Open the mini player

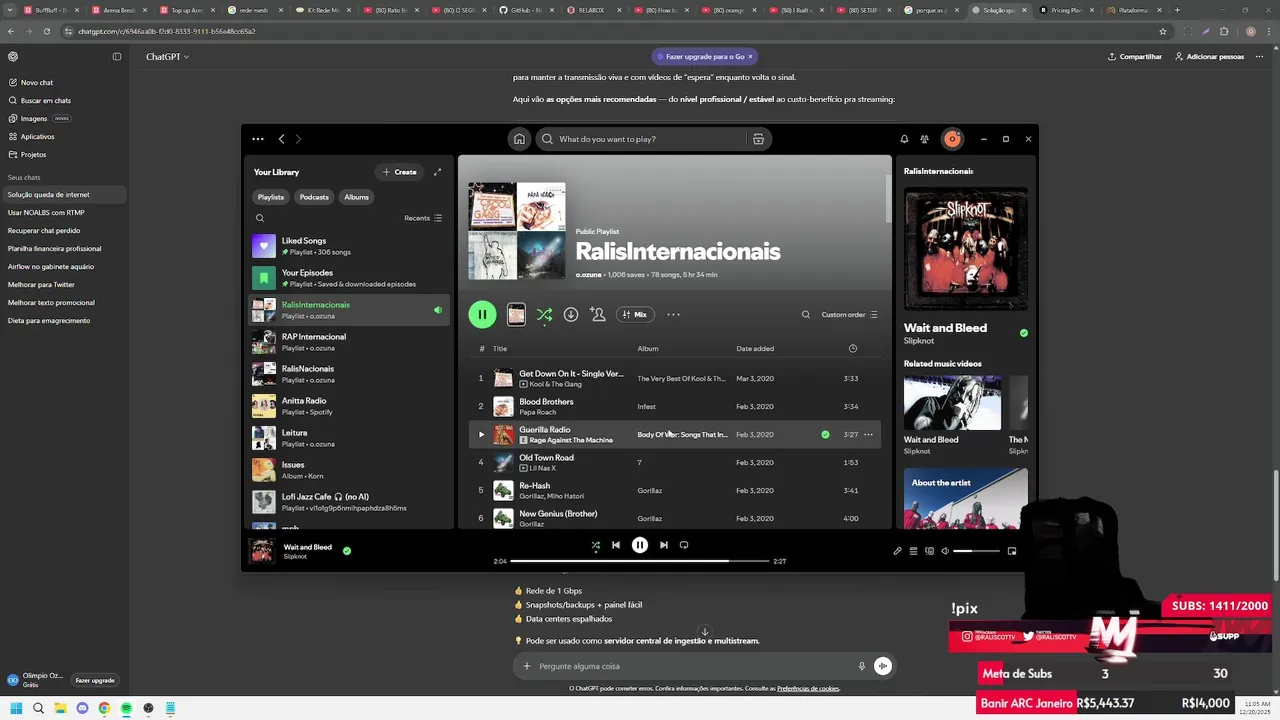pyautogui.click(x=1012, y=551)
